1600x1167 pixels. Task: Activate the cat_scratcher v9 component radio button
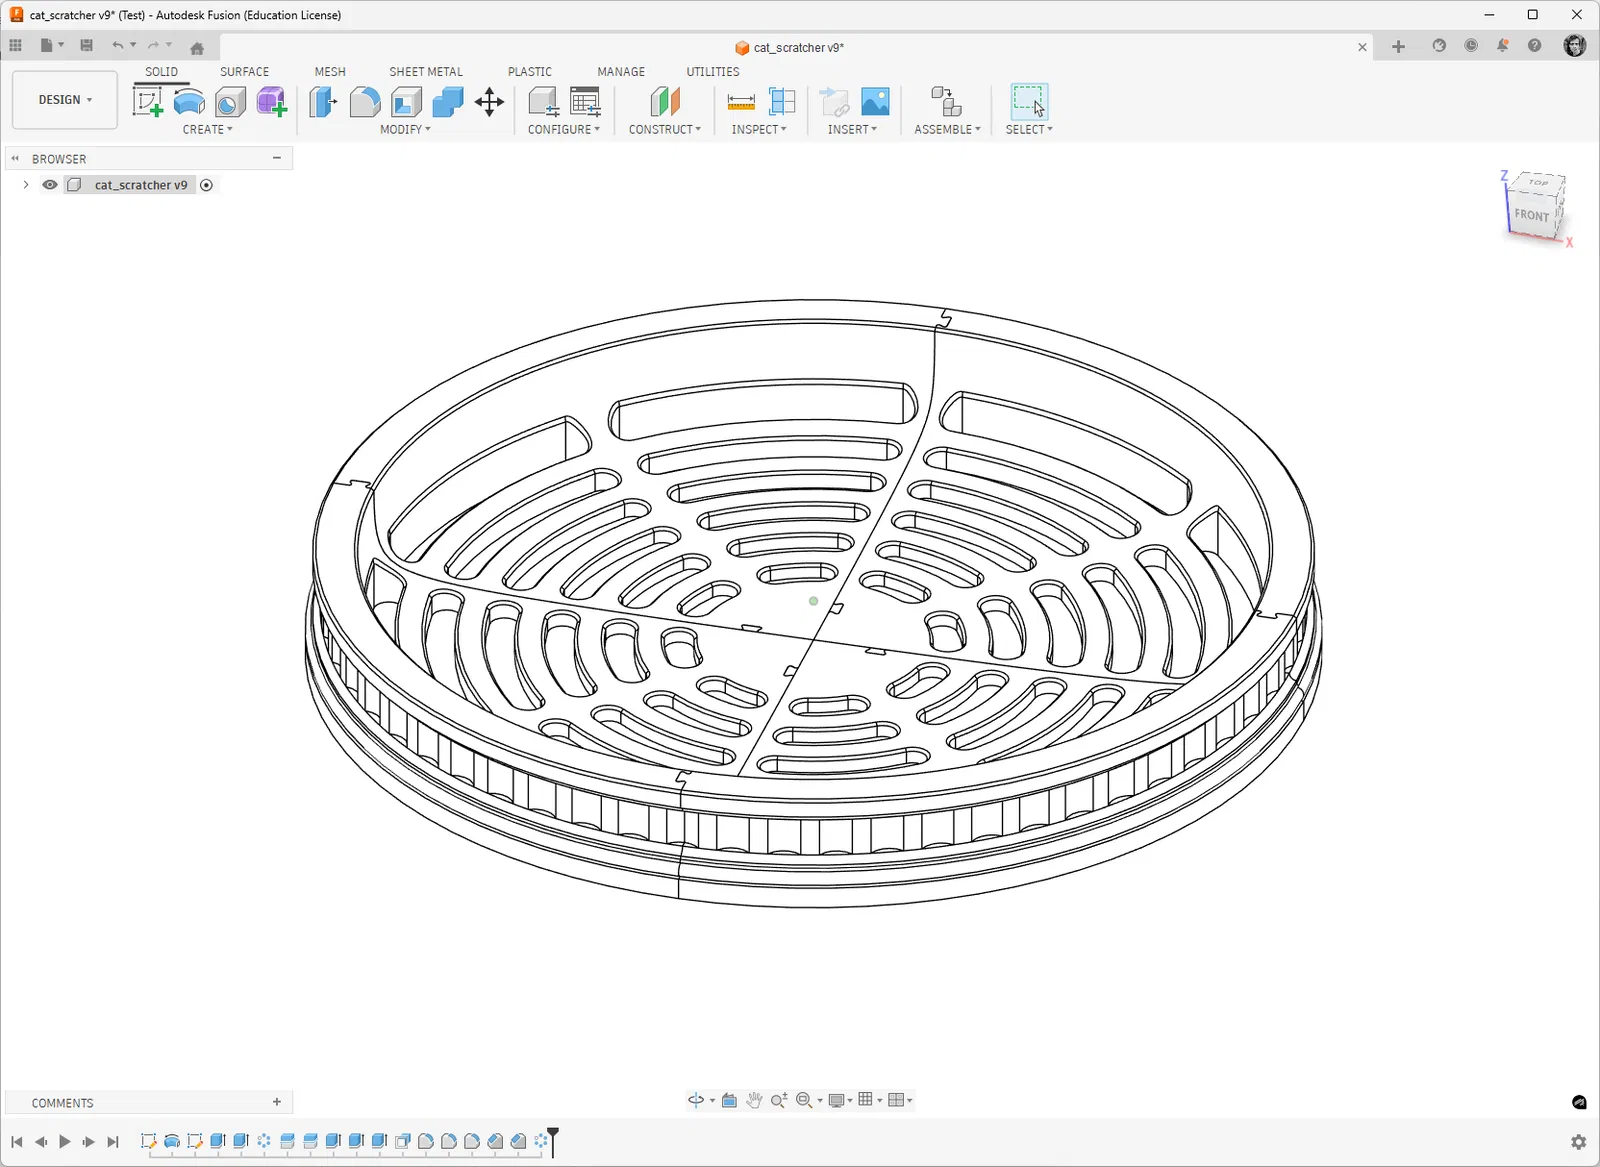pos(206,185)
